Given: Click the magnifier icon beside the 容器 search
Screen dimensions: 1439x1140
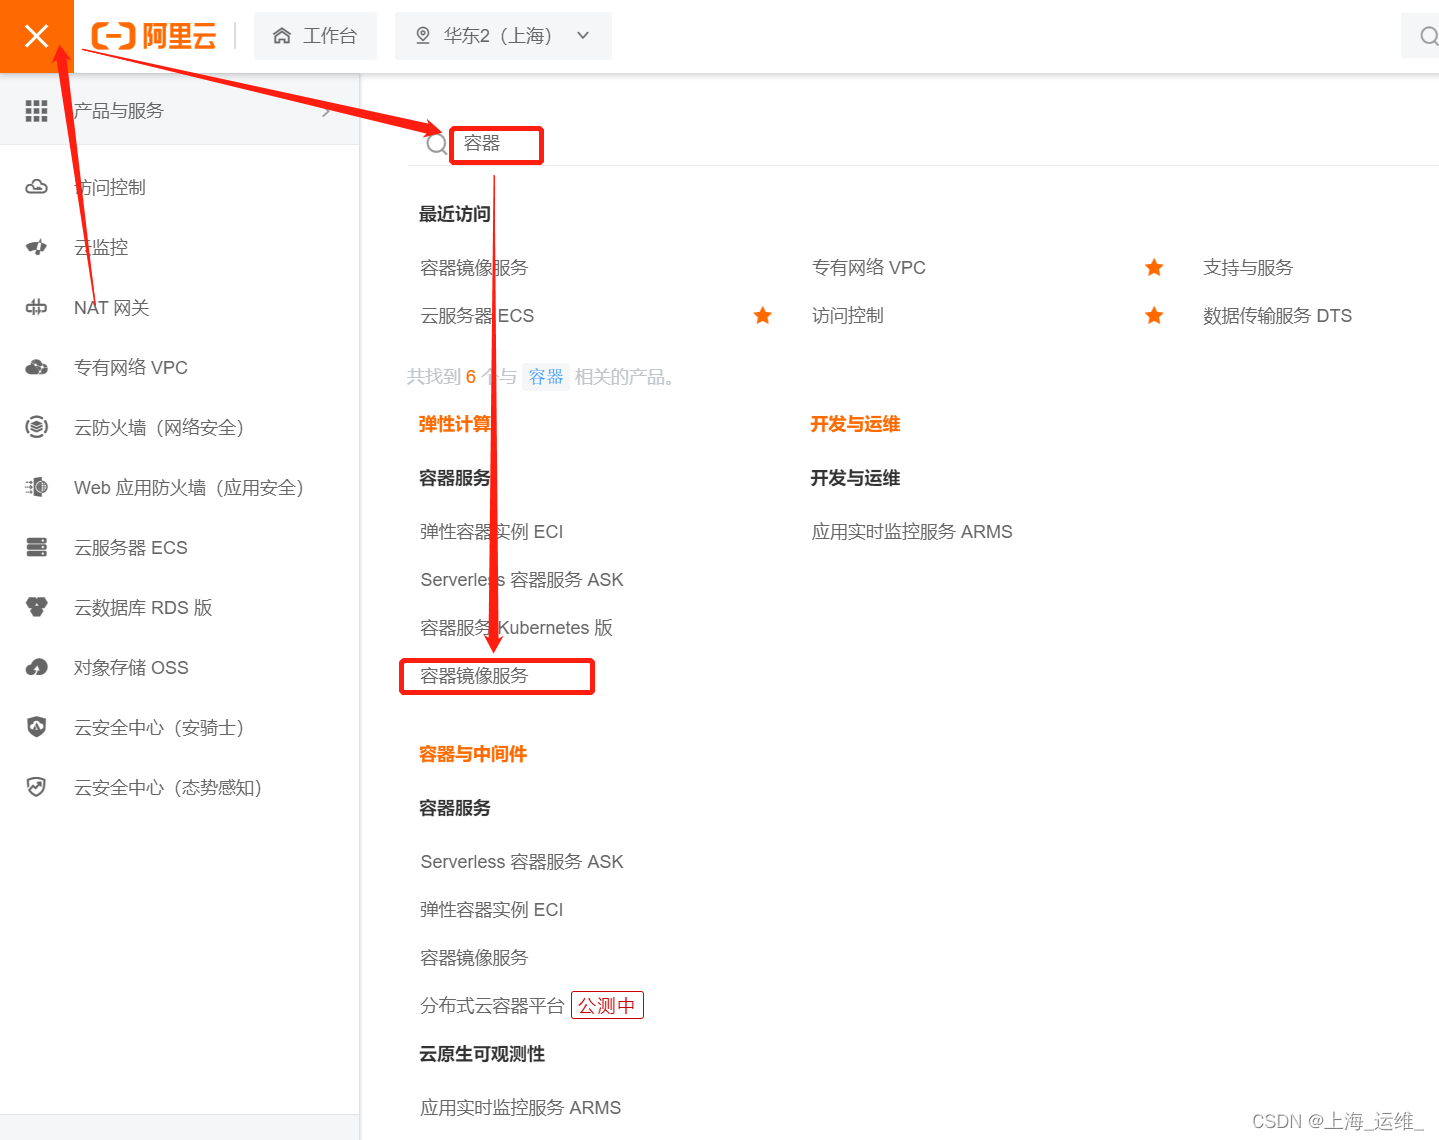Looking at the screenshot, I should coord(436,144).
